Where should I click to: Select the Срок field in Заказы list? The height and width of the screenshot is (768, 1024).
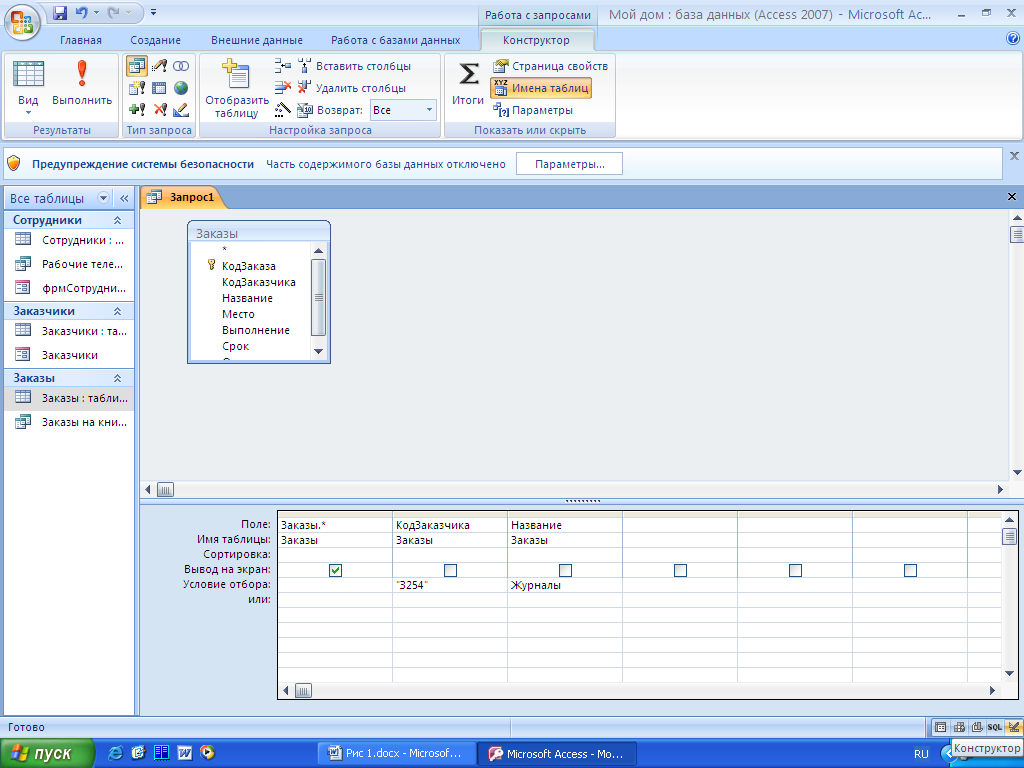click(236, 346)
